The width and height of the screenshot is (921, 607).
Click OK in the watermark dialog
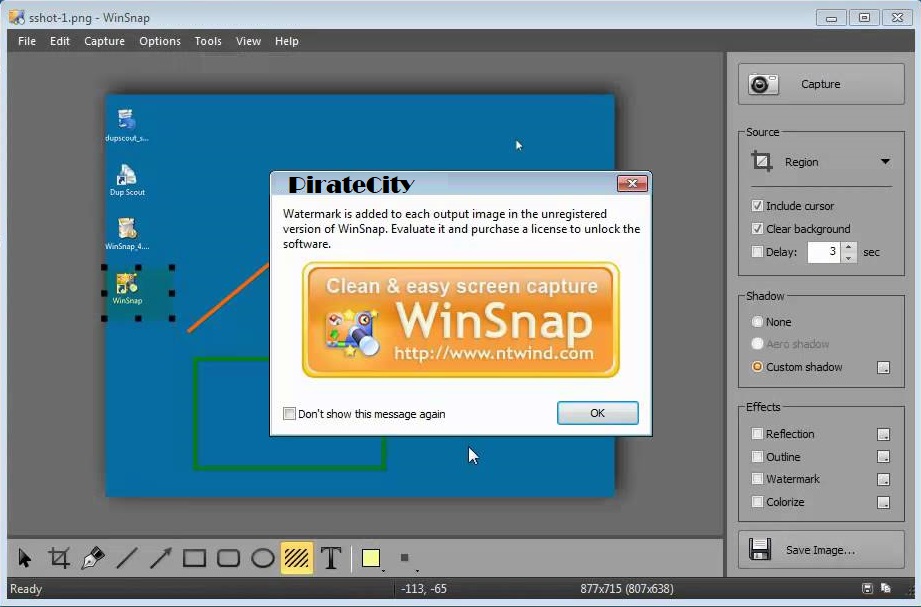[x=597, y=413]
